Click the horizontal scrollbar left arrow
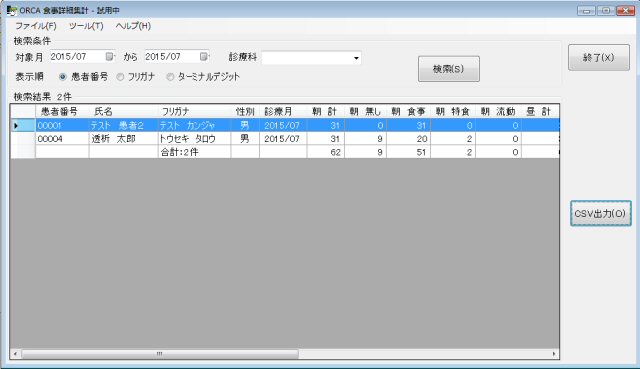The image size is (640, 369). click(x=15, y=354)
